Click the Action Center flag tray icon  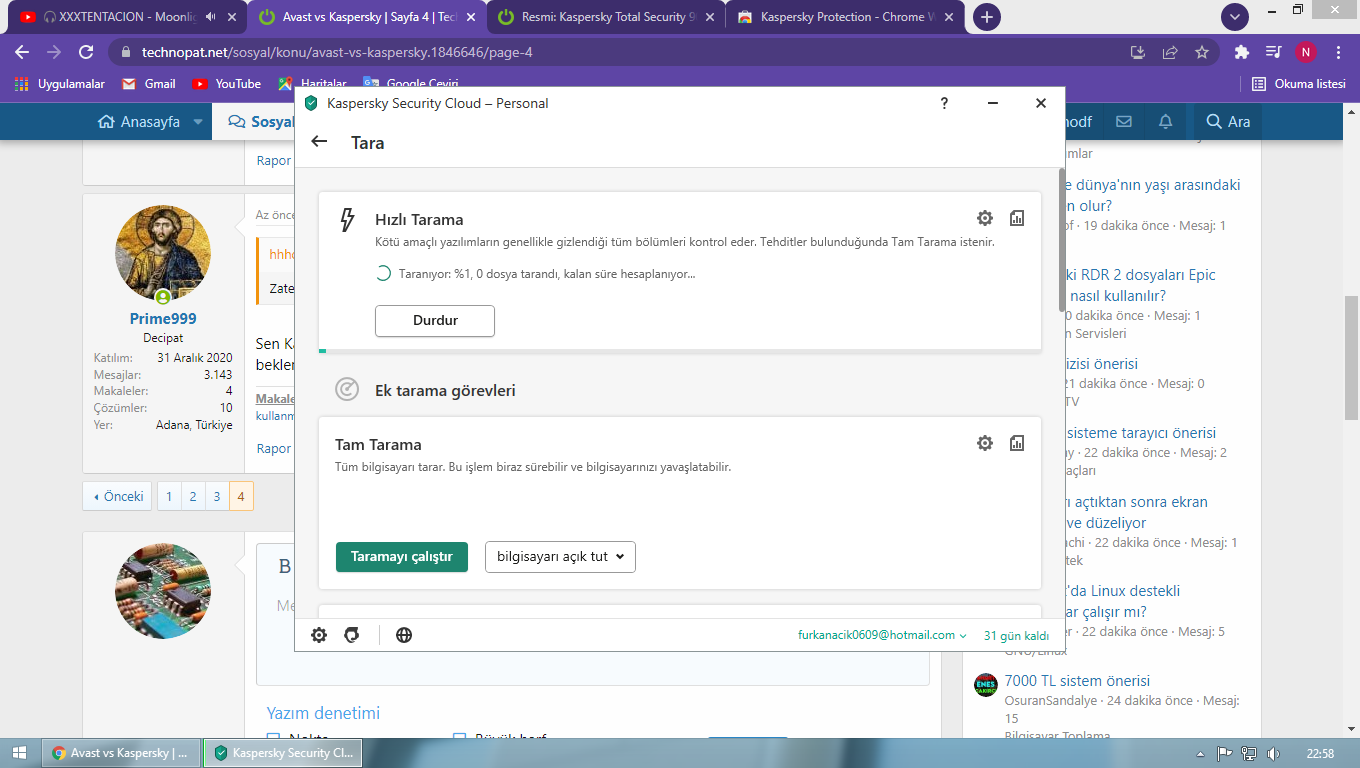1224,753
